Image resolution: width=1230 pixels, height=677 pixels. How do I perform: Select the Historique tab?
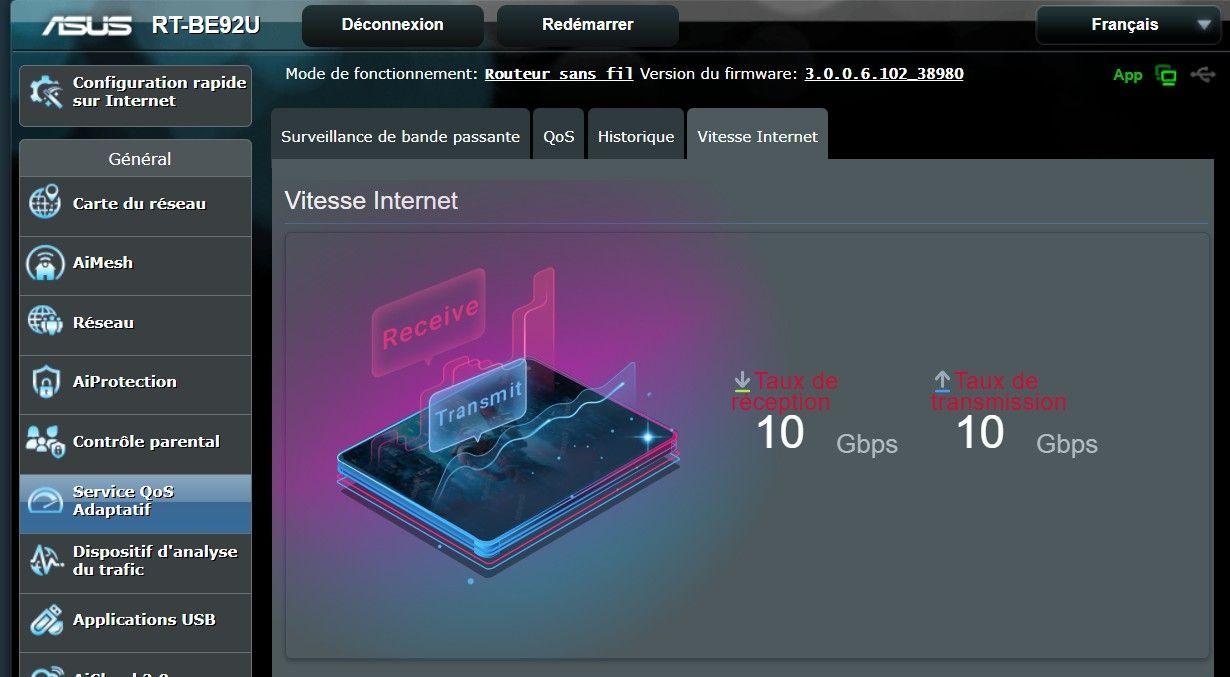click(x=636, y=136)
